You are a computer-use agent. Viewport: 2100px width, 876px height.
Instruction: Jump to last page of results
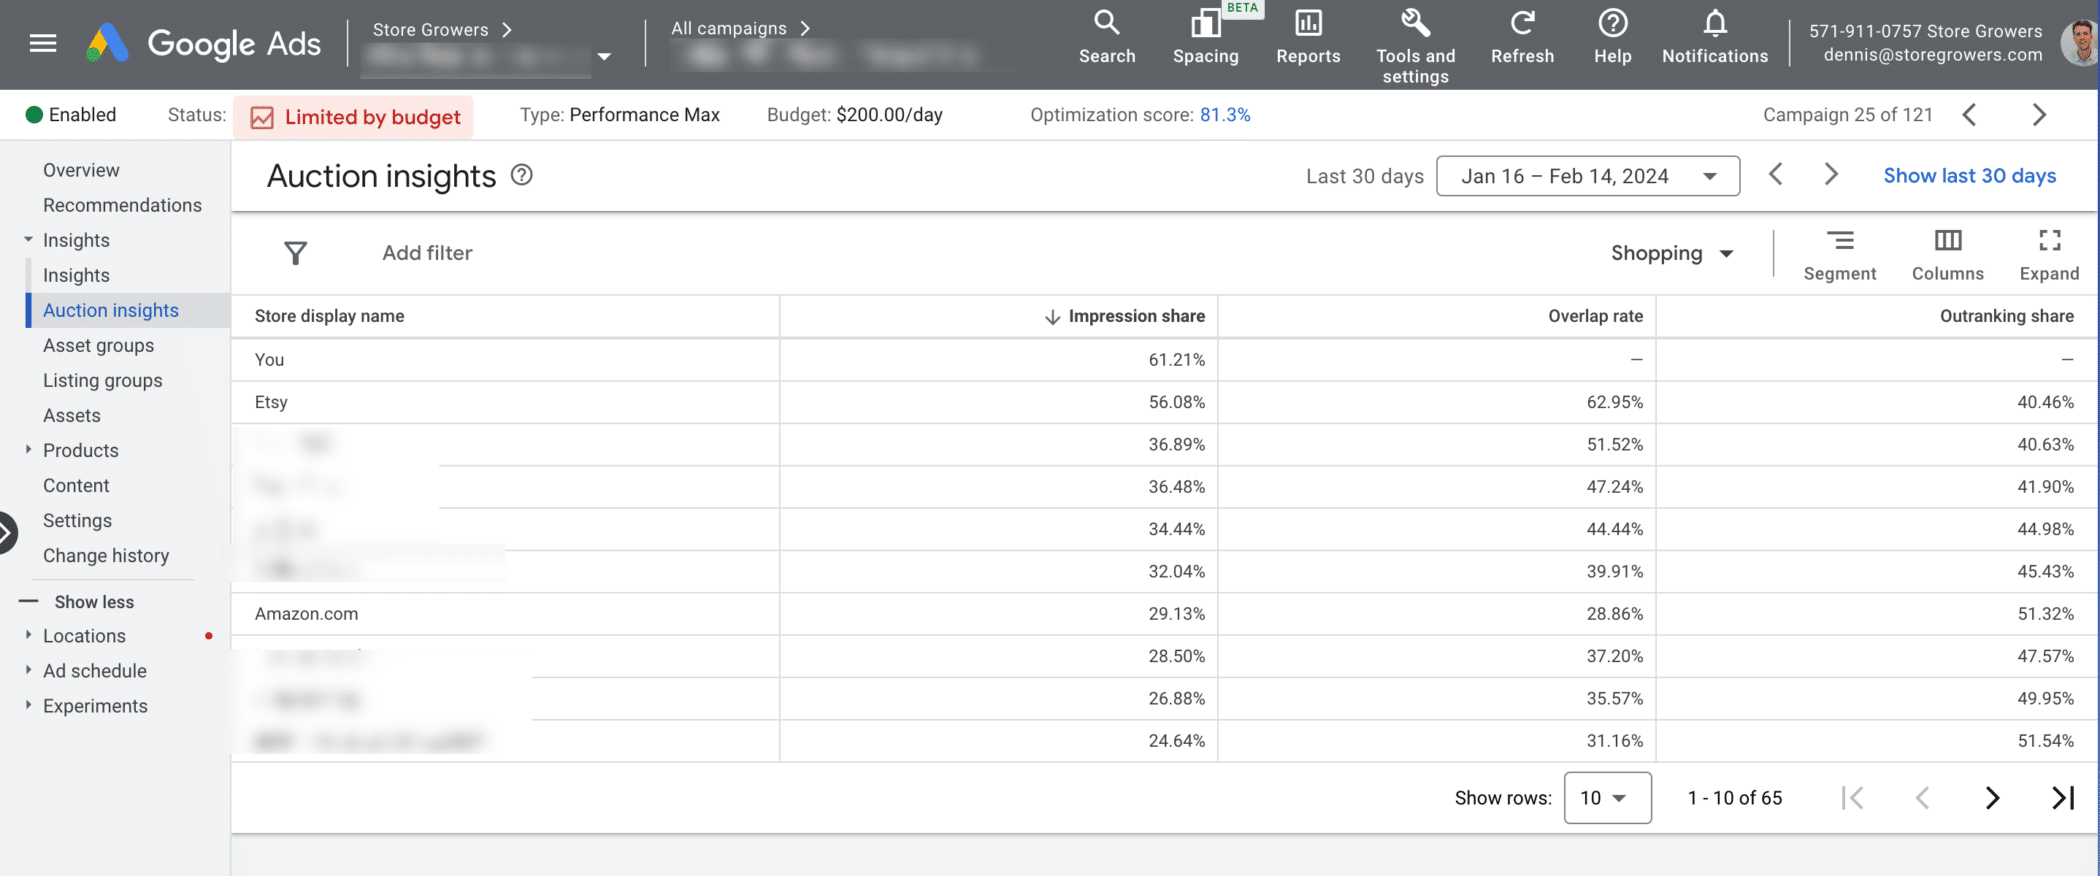2062,798
